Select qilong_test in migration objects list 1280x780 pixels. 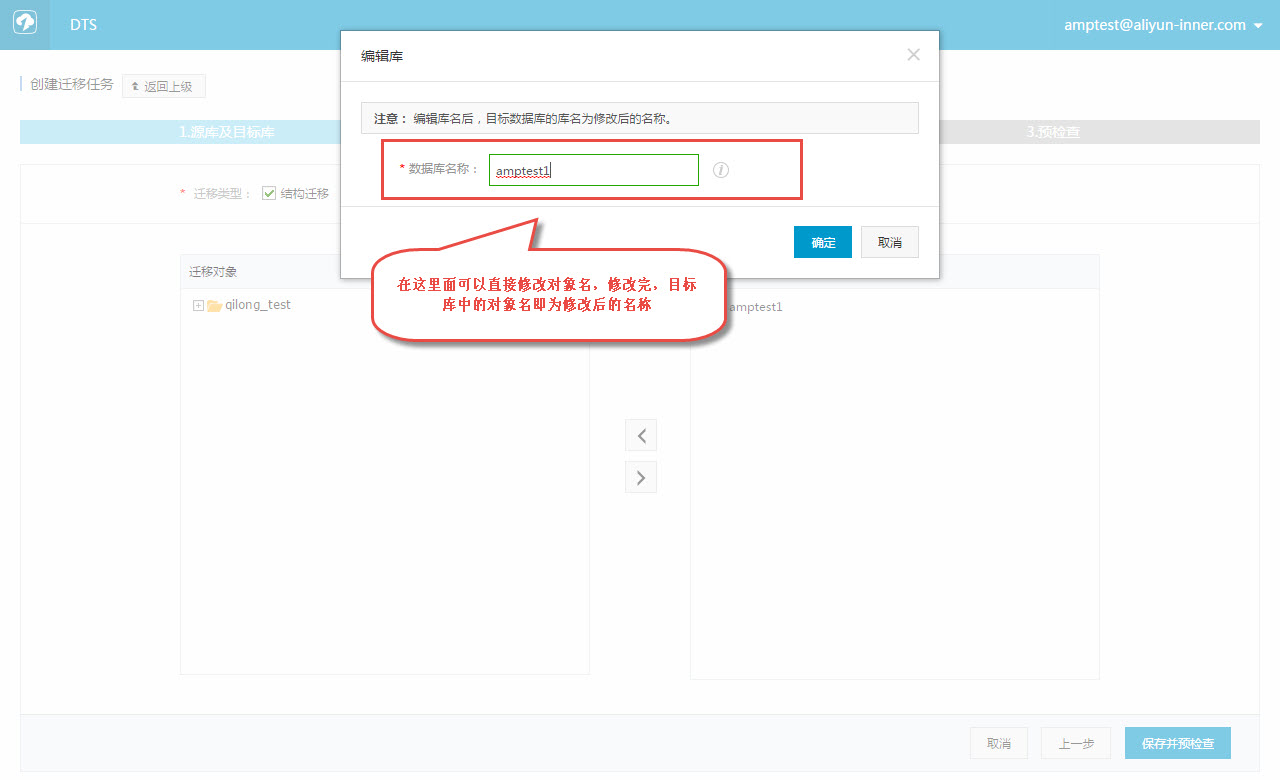tap(258, 305)
